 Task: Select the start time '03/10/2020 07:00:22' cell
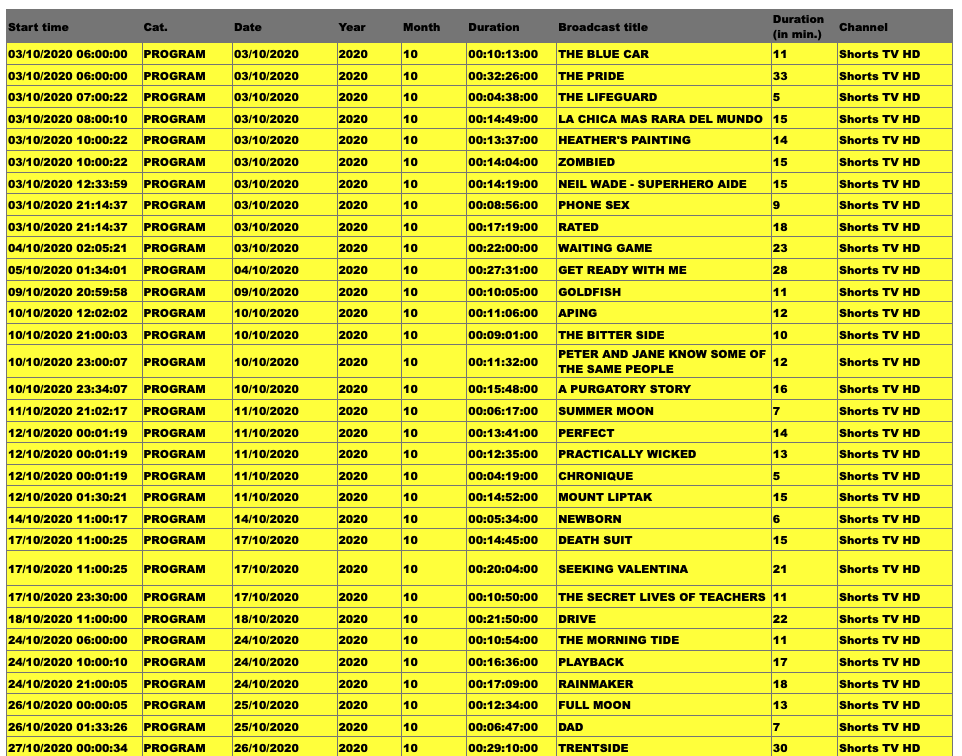(x=68, y=97)
